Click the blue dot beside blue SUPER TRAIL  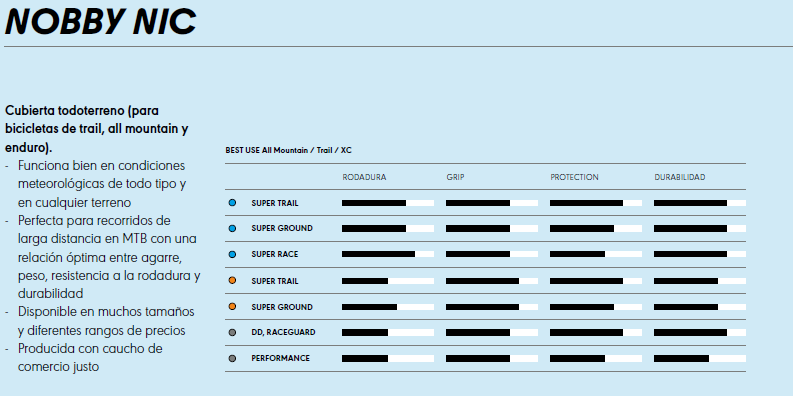pos(232,203)
